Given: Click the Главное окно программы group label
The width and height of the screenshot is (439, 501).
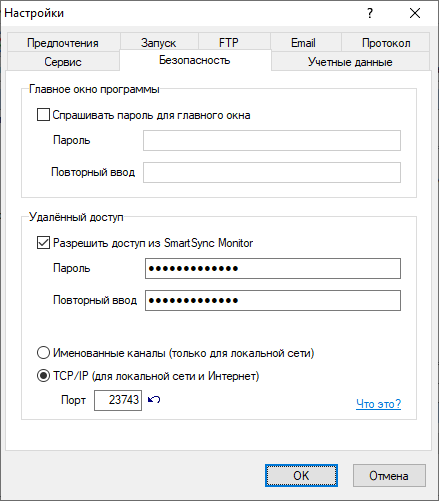Looking at the screenshot, I should (94, 89).
